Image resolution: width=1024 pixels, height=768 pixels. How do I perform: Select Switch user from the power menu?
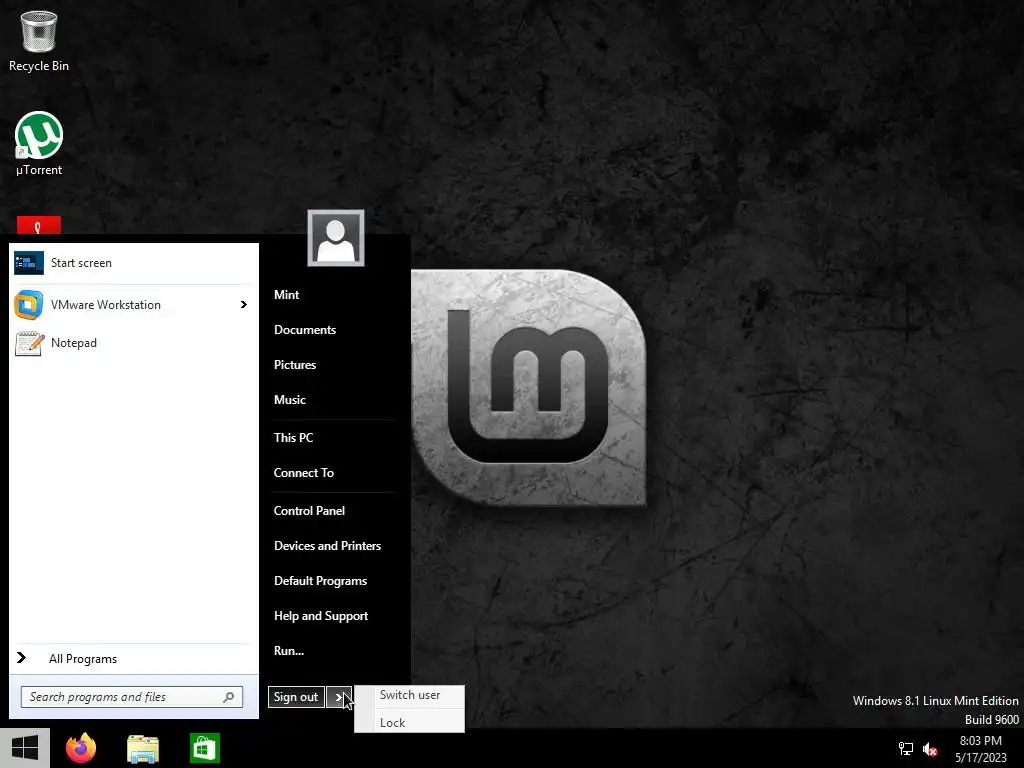[409, 695]
